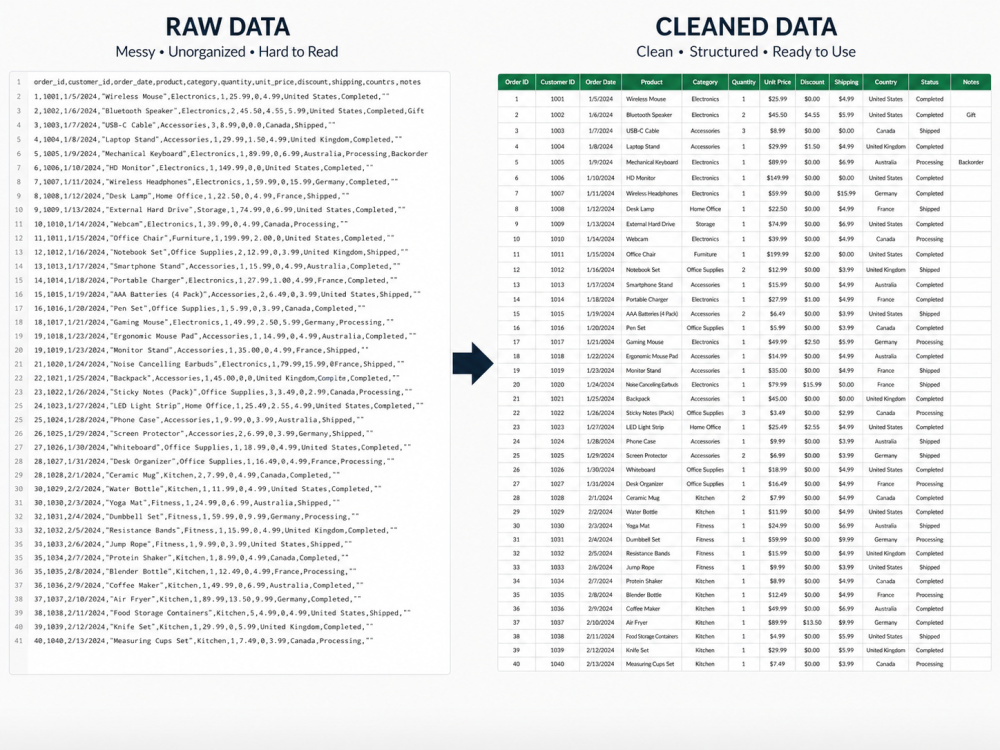Click raw data line containing "Knife Set"

pos(203,627)
